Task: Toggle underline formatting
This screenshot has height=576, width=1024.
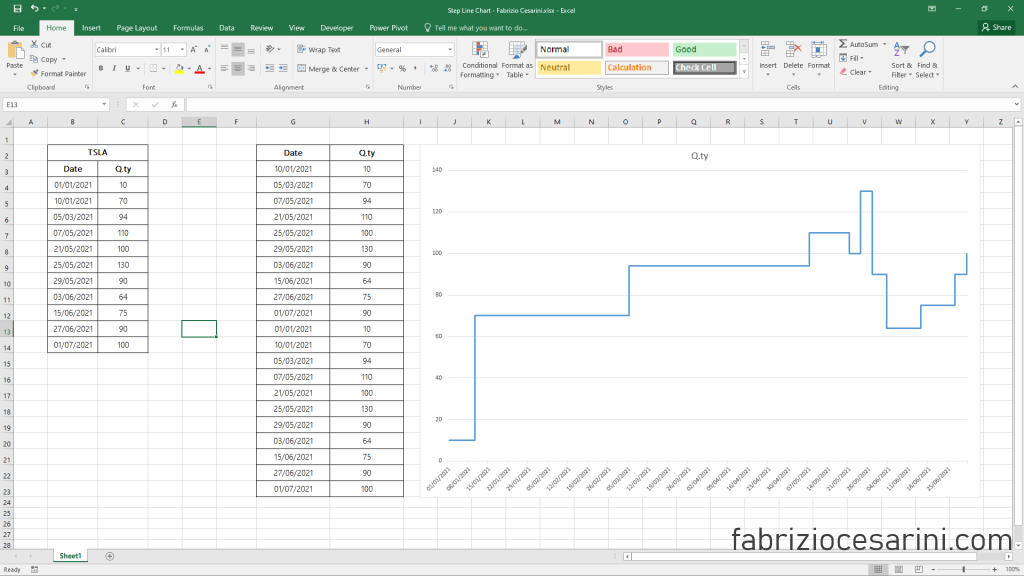Action: [127, 68]
